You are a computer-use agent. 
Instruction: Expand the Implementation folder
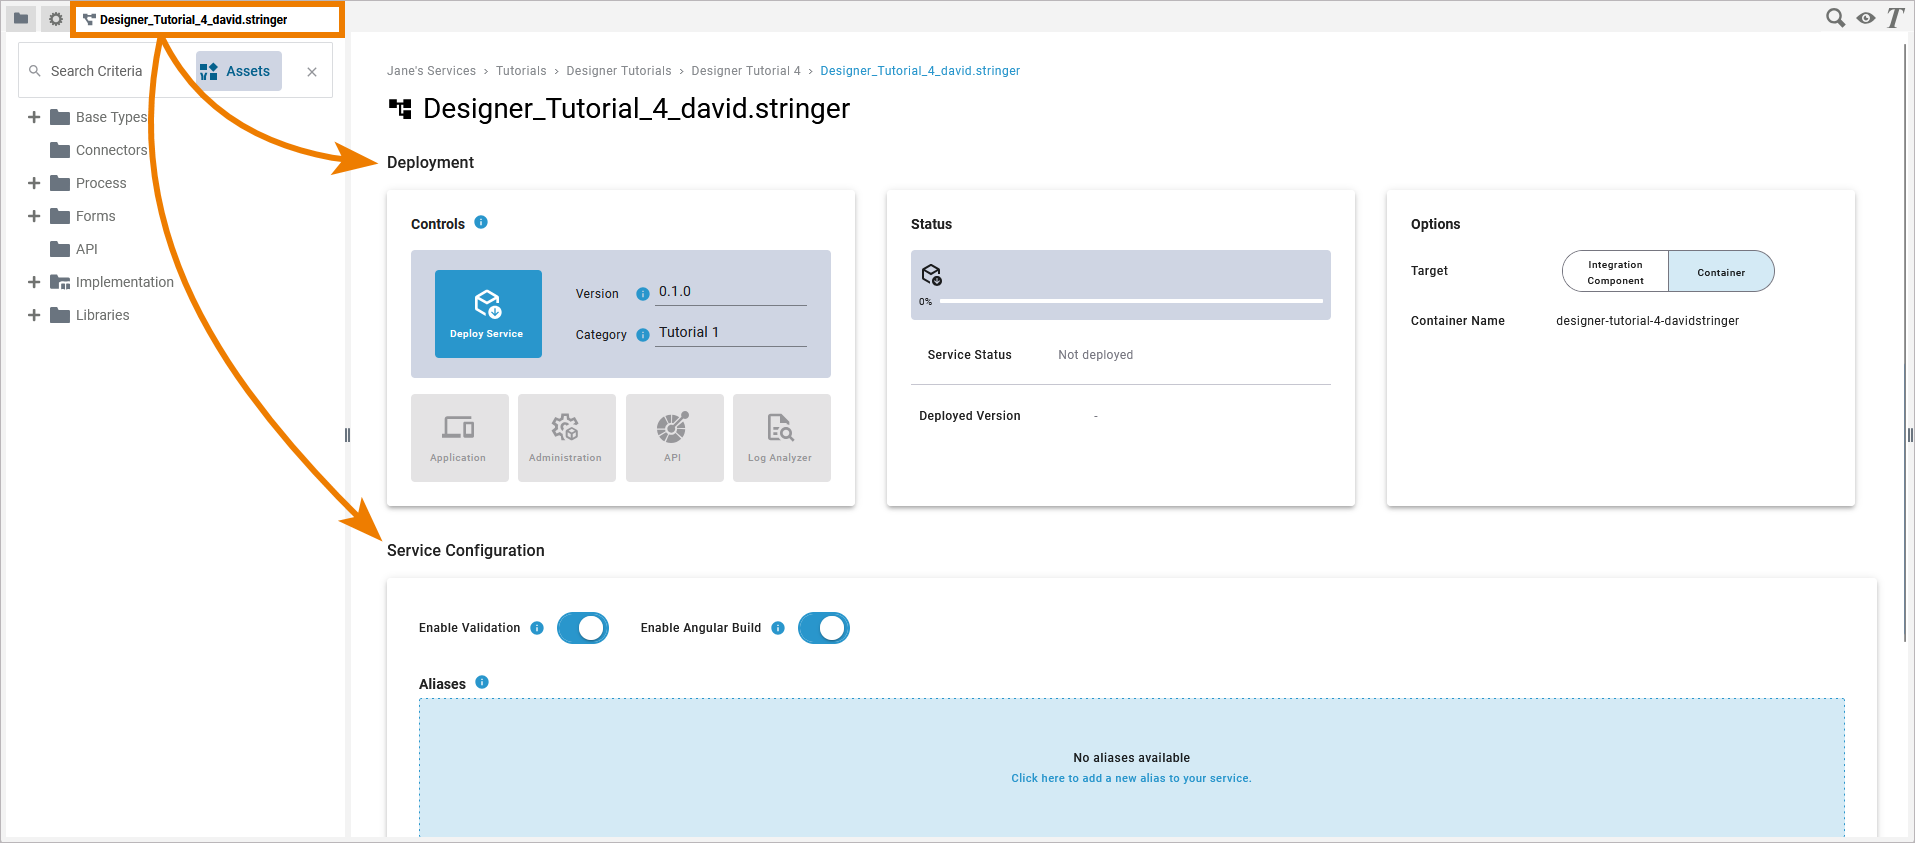point(34,282)
